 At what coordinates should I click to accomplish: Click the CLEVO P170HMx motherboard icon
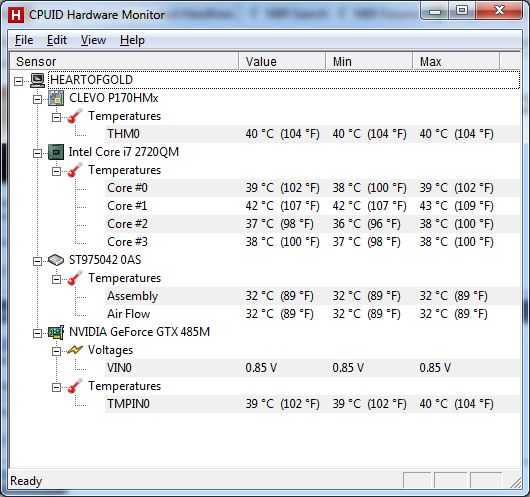click(56, 98)
